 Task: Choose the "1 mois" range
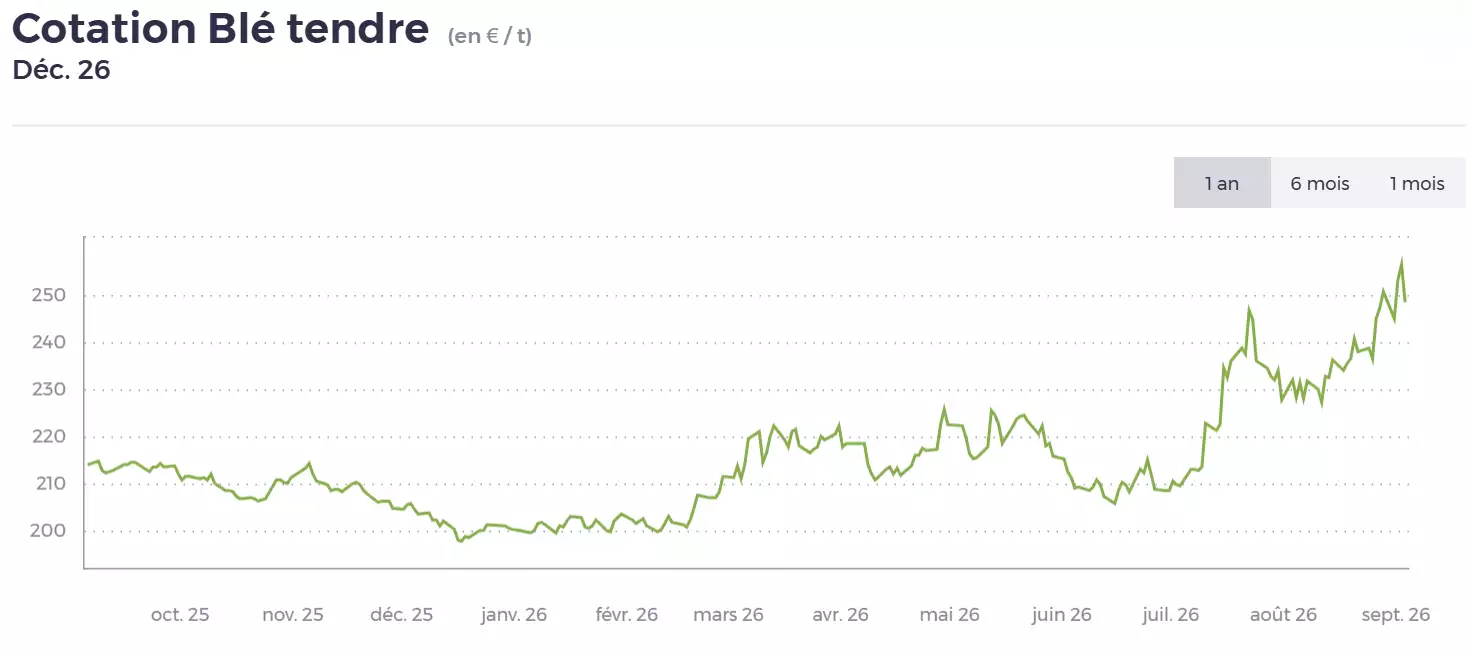point(1417,183)
